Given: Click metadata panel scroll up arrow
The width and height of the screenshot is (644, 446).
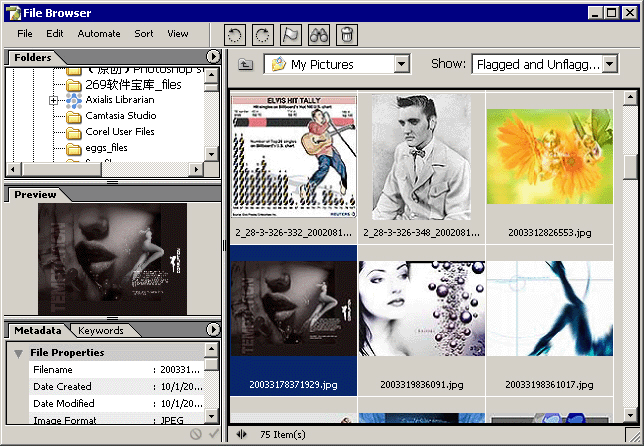Looking at the screenshot, I should [x=212, y=349].
